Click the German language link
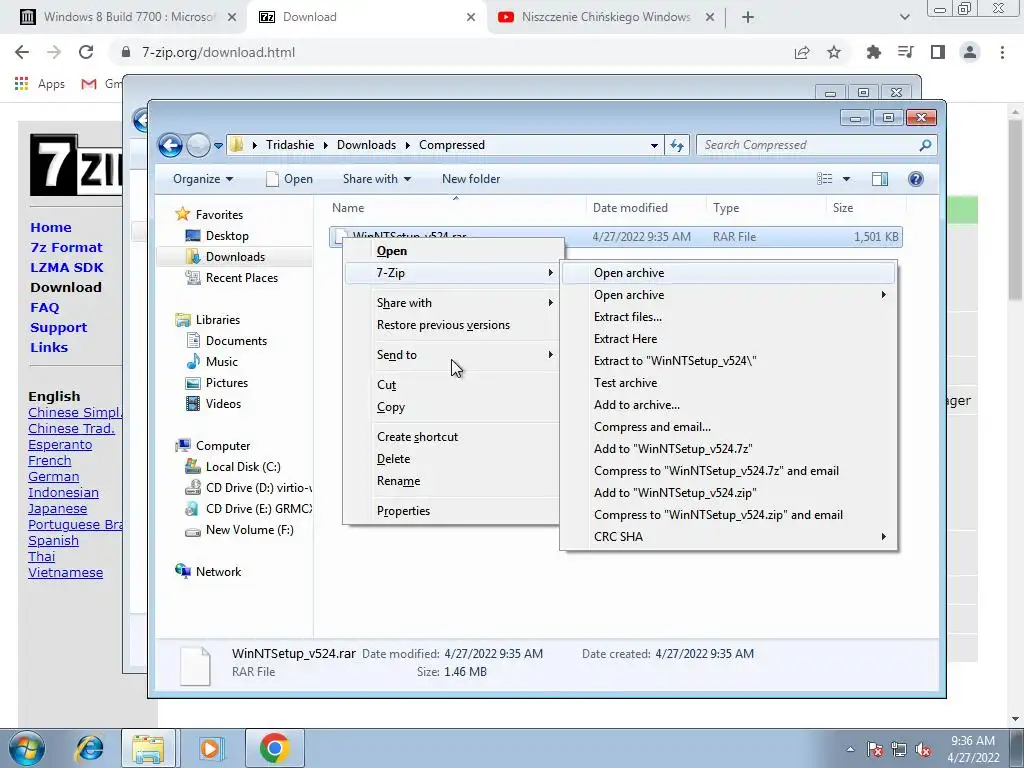The height and width of the screenshot is (768, 1024). [54, 477]
